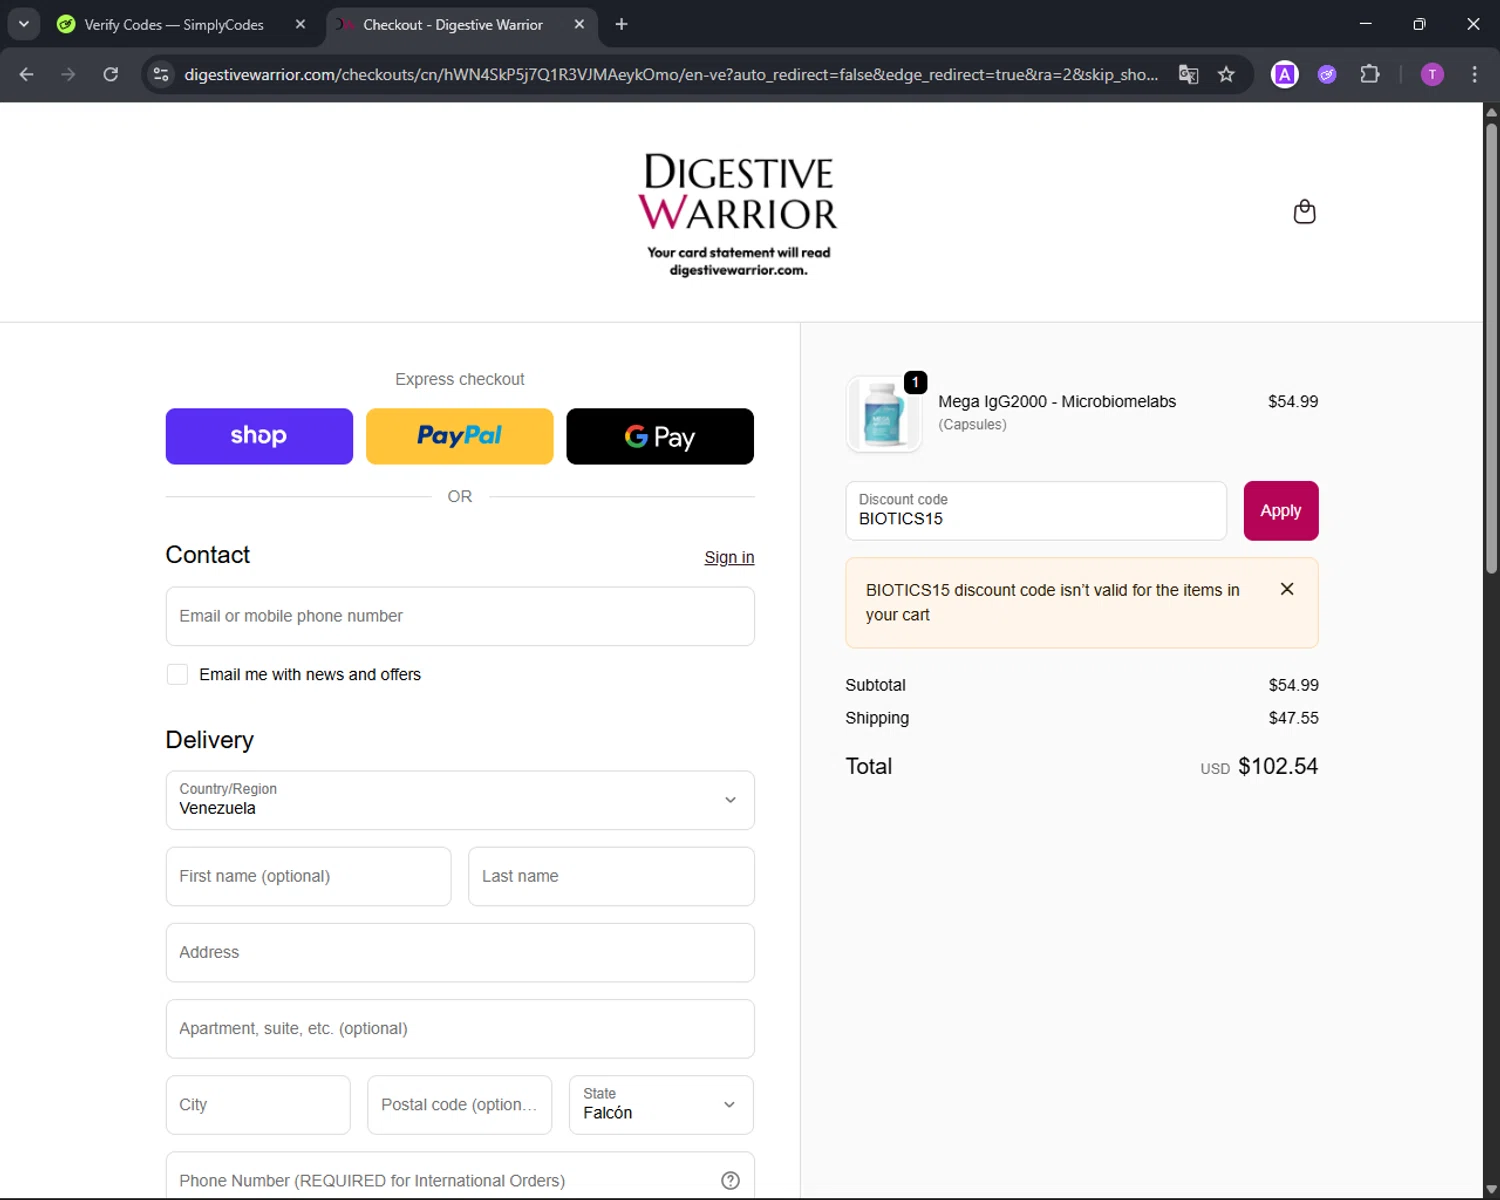Focus the Phone Number field
1500x1200 pixels.
pos(460,1176)
